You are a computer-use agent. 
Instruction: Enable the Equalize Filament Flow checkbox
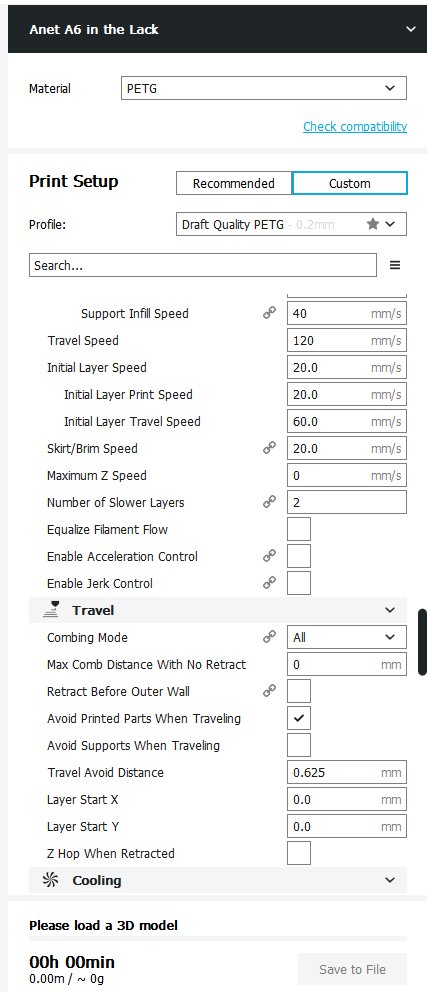pyautogui.click(x=299, y=529)
